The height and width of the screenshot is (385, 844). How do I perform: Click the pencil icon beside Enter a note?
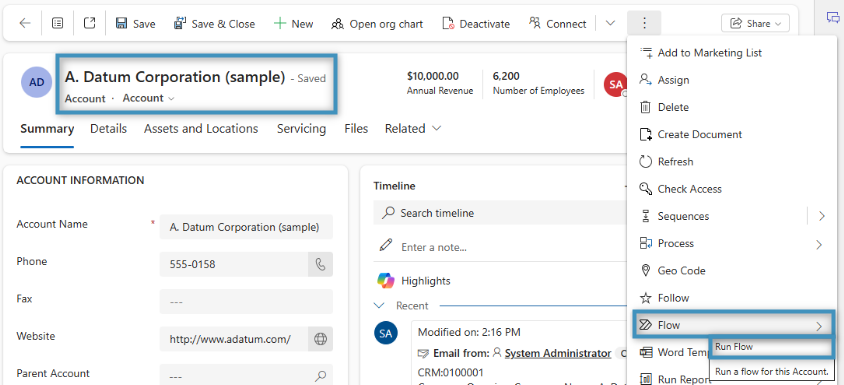pos(385,246)
